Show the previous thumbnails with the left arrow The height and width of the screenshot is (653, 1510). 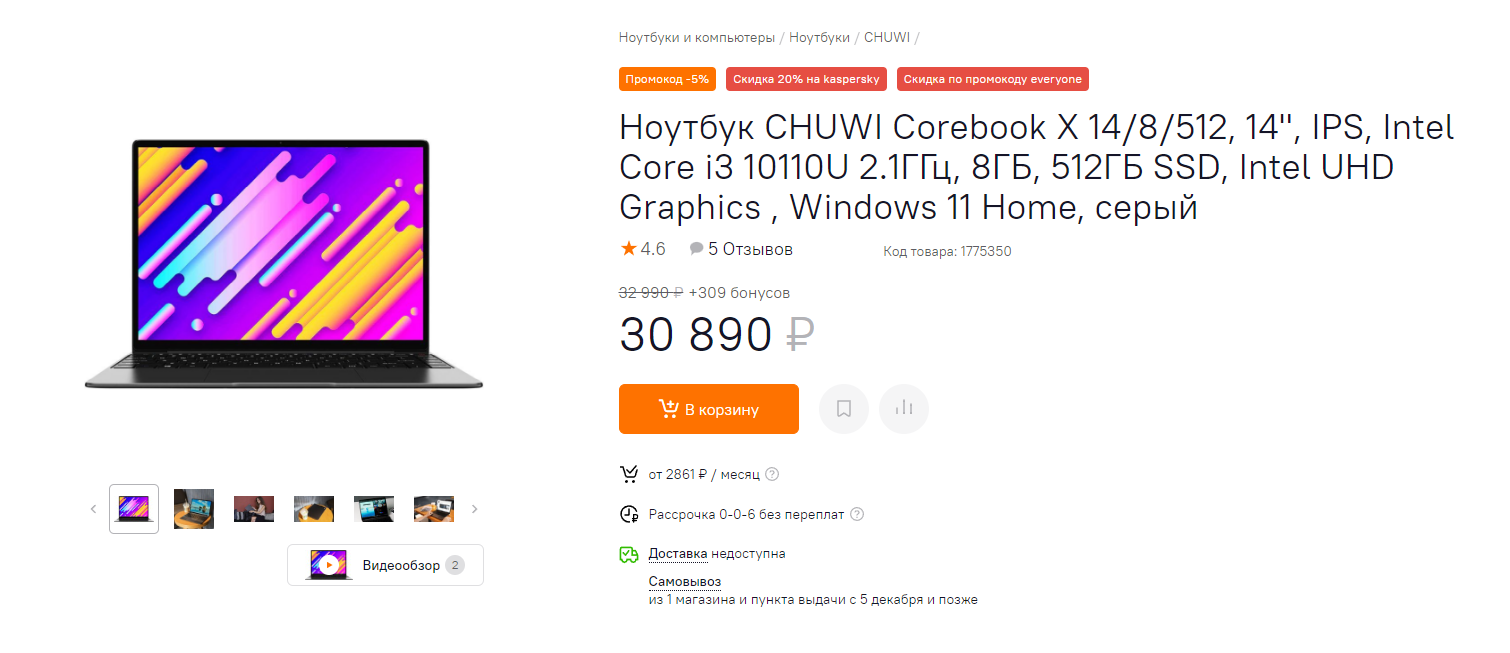coord(93,509)
